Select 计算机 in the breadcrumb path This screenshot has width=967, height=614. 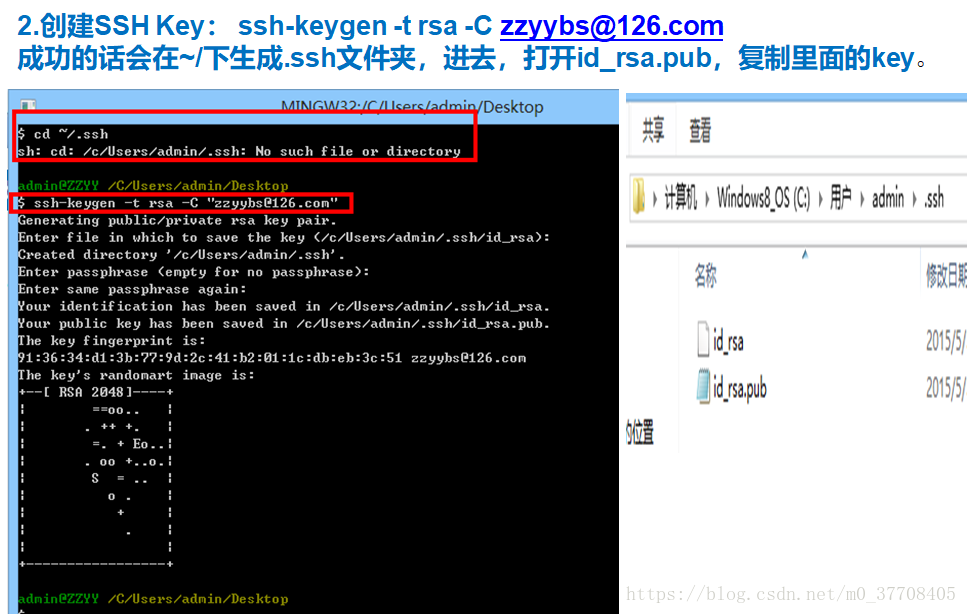pyautogui.click(x=680, y=198)
